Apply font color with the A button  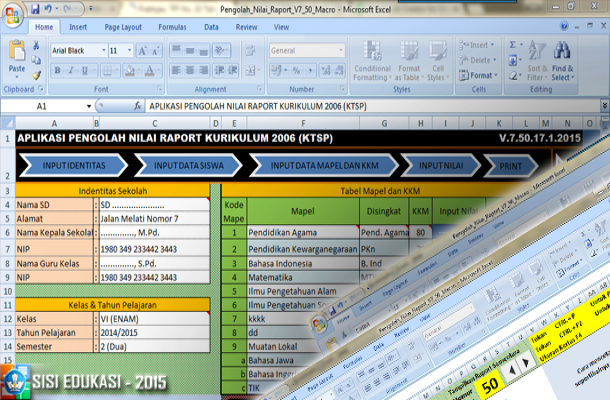149,70
